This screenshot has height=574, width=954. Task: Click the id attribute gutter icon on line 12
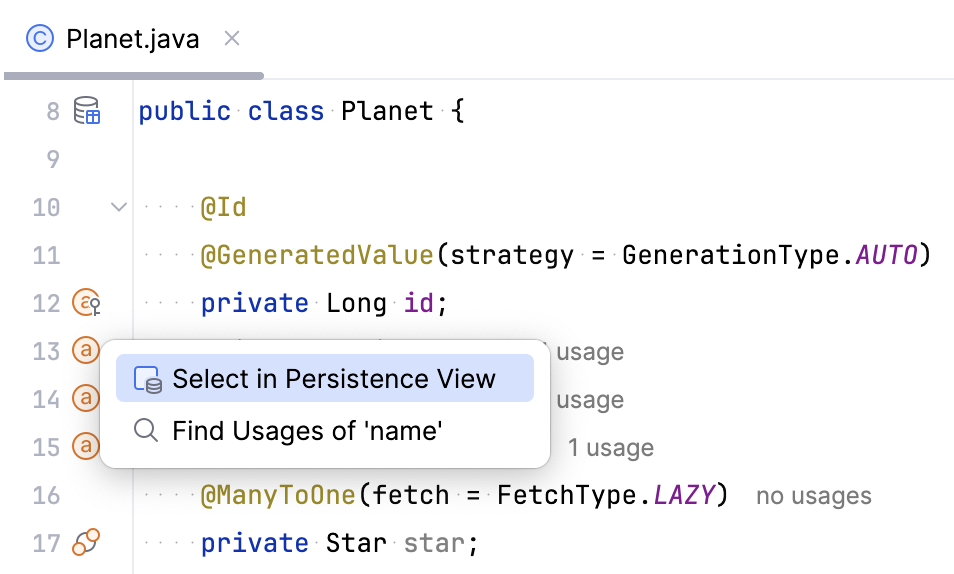pos(88,302)
